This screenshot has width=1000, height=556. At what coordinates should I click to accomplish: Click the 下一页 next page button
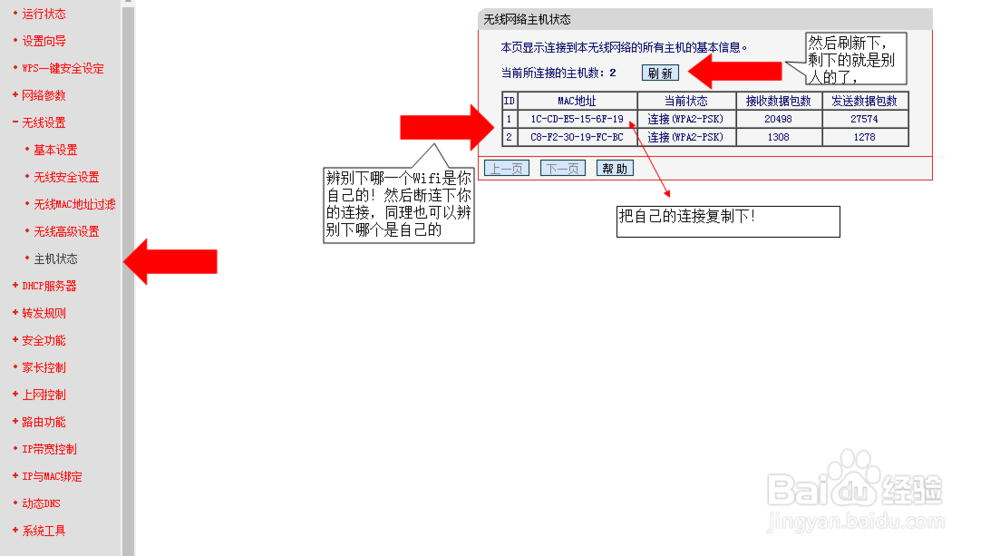562,168
